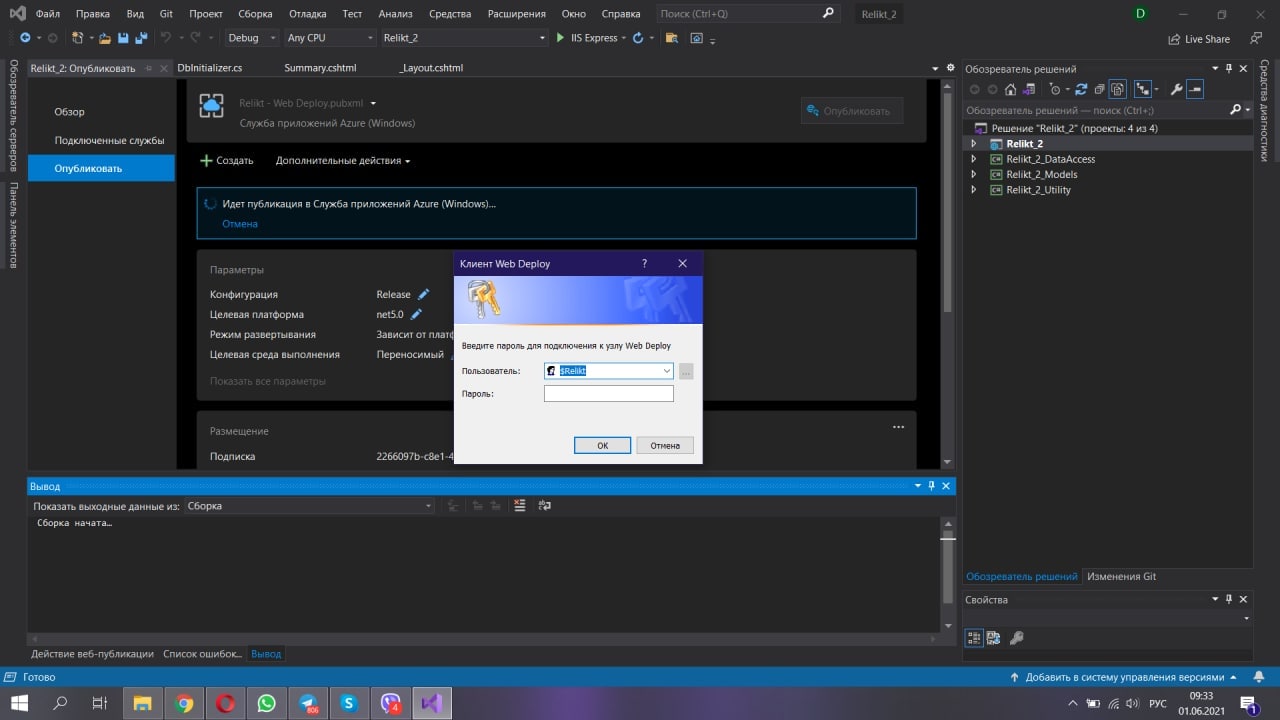The height and width of the screenshot is (720, 1280).
Task: Click the Sync/Refresh icon in Solution Explorer
Action: pos(1081,89)
